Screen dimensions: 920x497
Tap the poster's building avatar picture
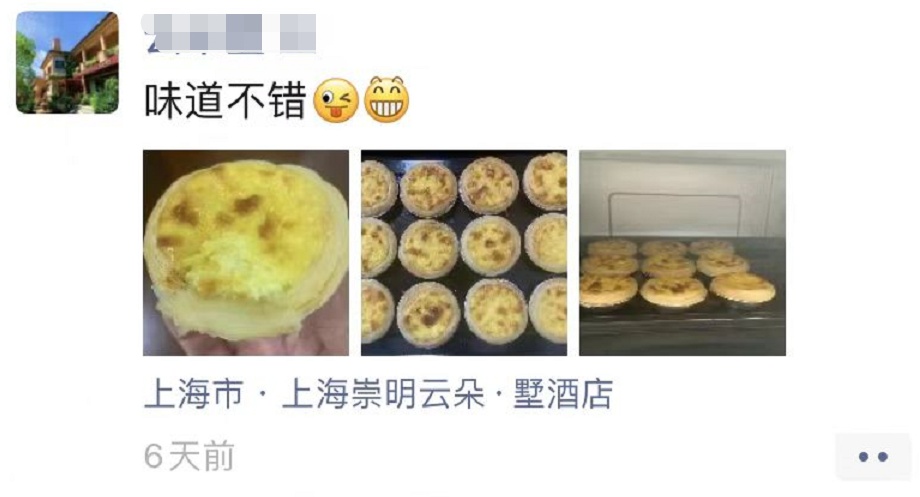[x=67, y=63]
